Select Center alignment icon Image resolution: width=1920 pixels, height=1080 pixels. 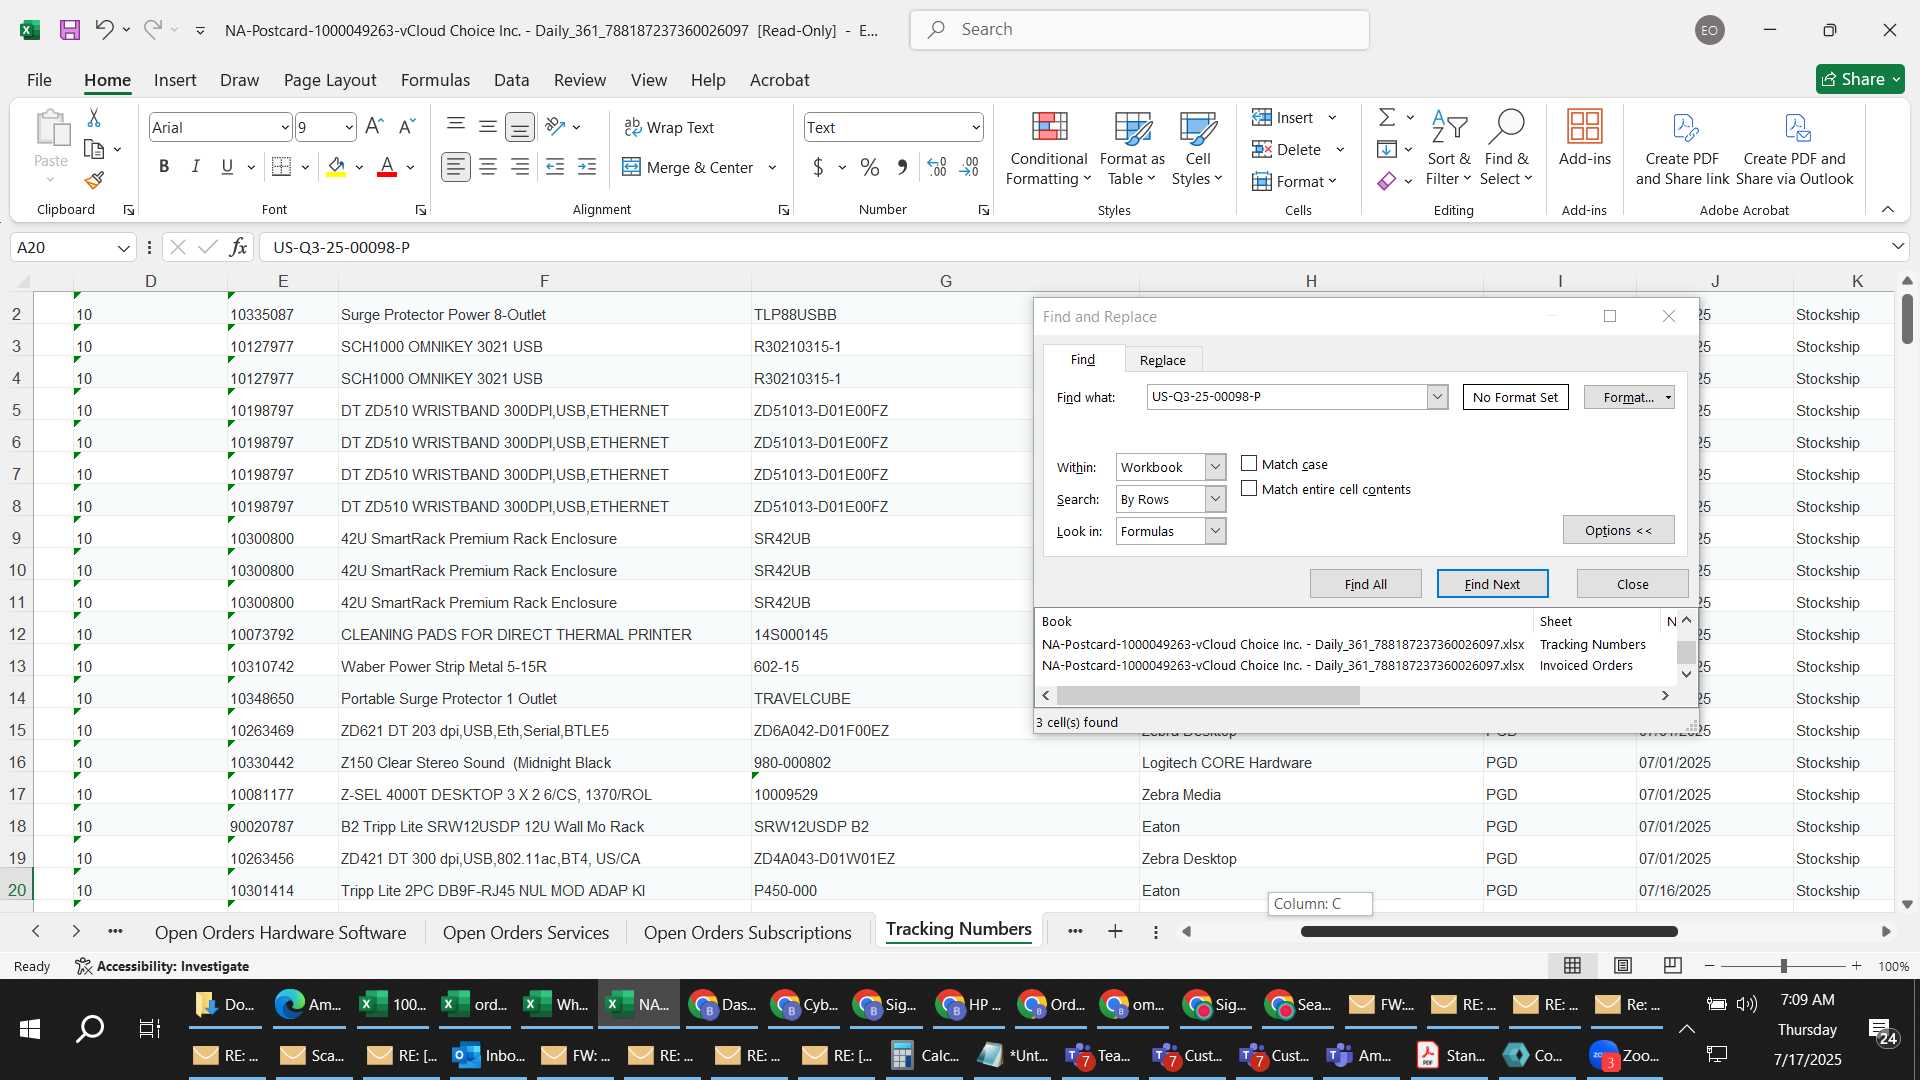488,167
